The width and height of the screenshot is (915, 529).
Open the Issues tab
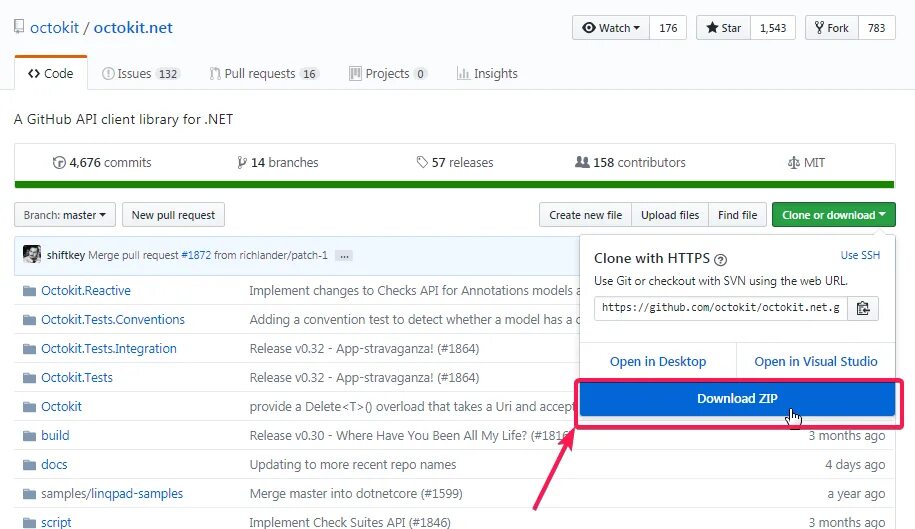(140, 73)
